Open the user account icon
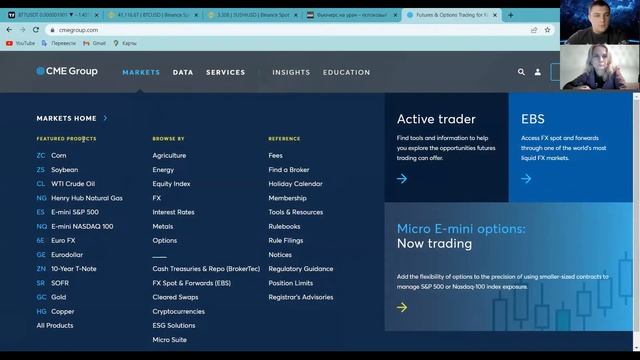The image size is (640, 360). pyautogui.click(x=538, y=72)
